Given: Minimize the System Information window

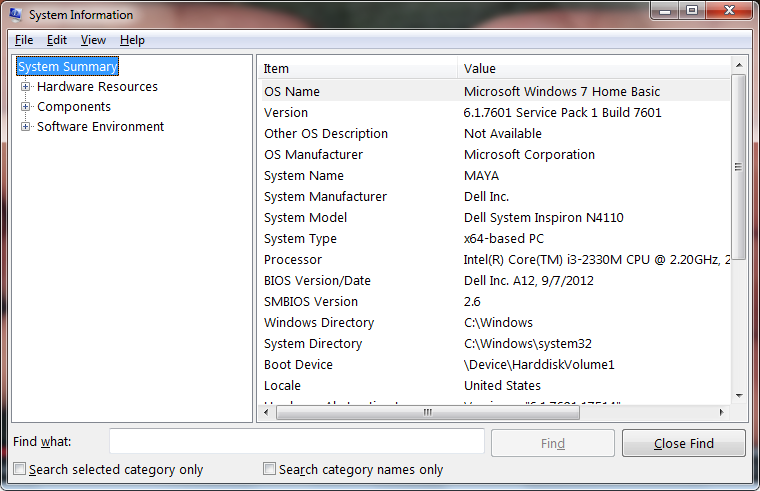Looking at the screenshot, I should (665, 11).
